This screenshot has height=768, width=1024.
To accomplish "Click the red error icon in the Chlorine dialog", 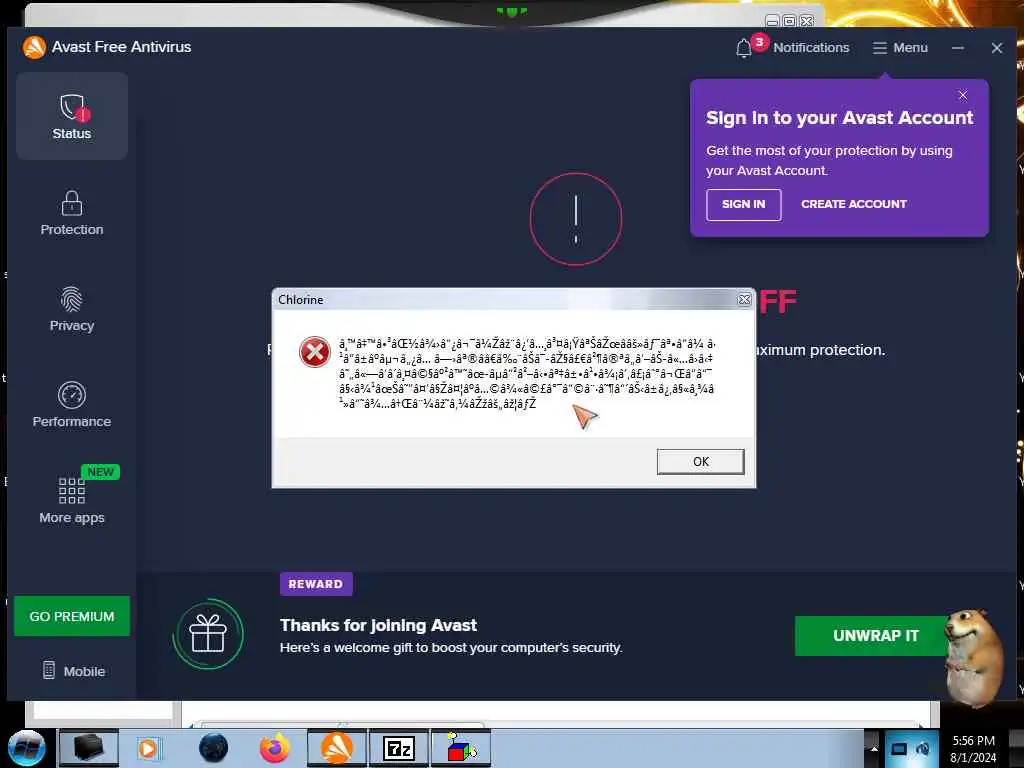I will tap(315, 352).
